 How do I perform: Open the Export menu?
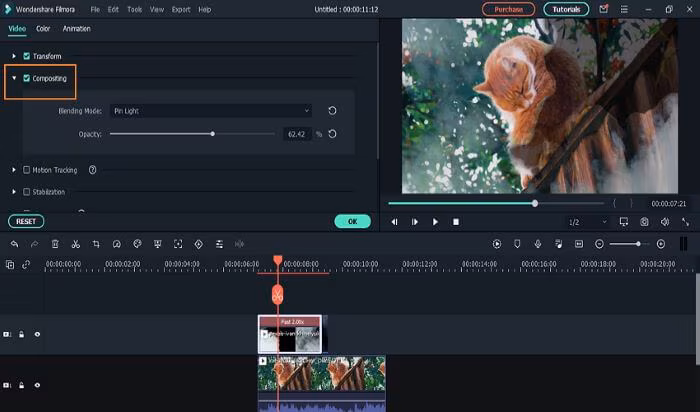point(181,9)
